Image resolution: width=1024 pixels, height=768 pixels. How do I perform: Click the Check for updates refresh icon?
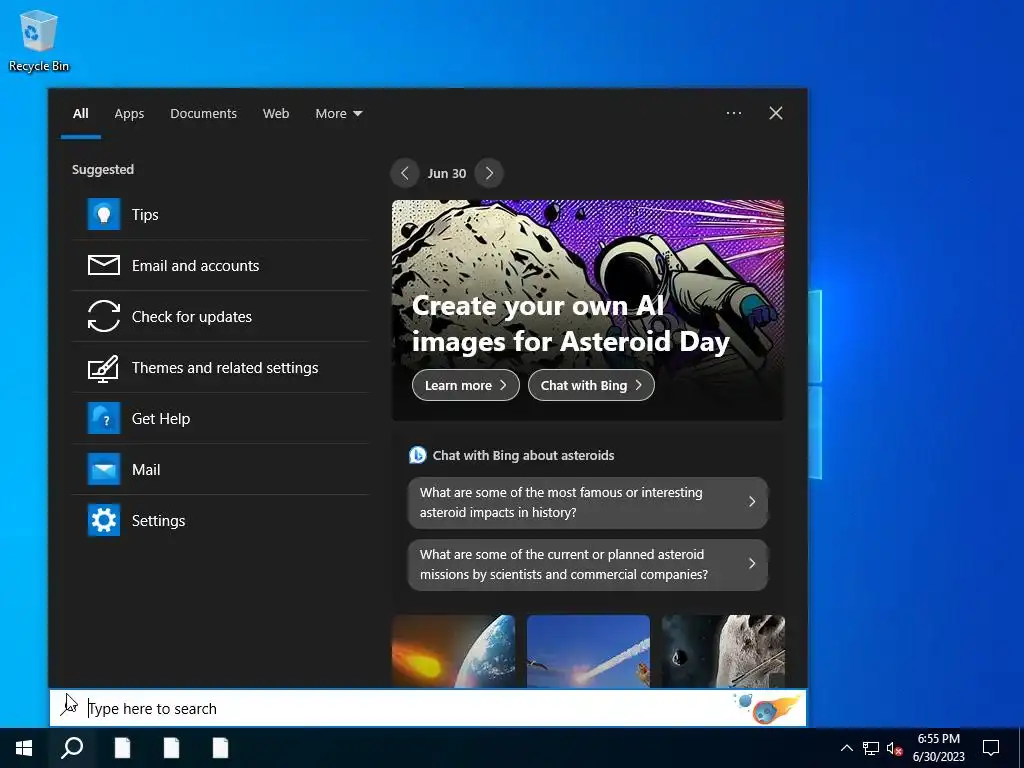[x=104, y=316]
